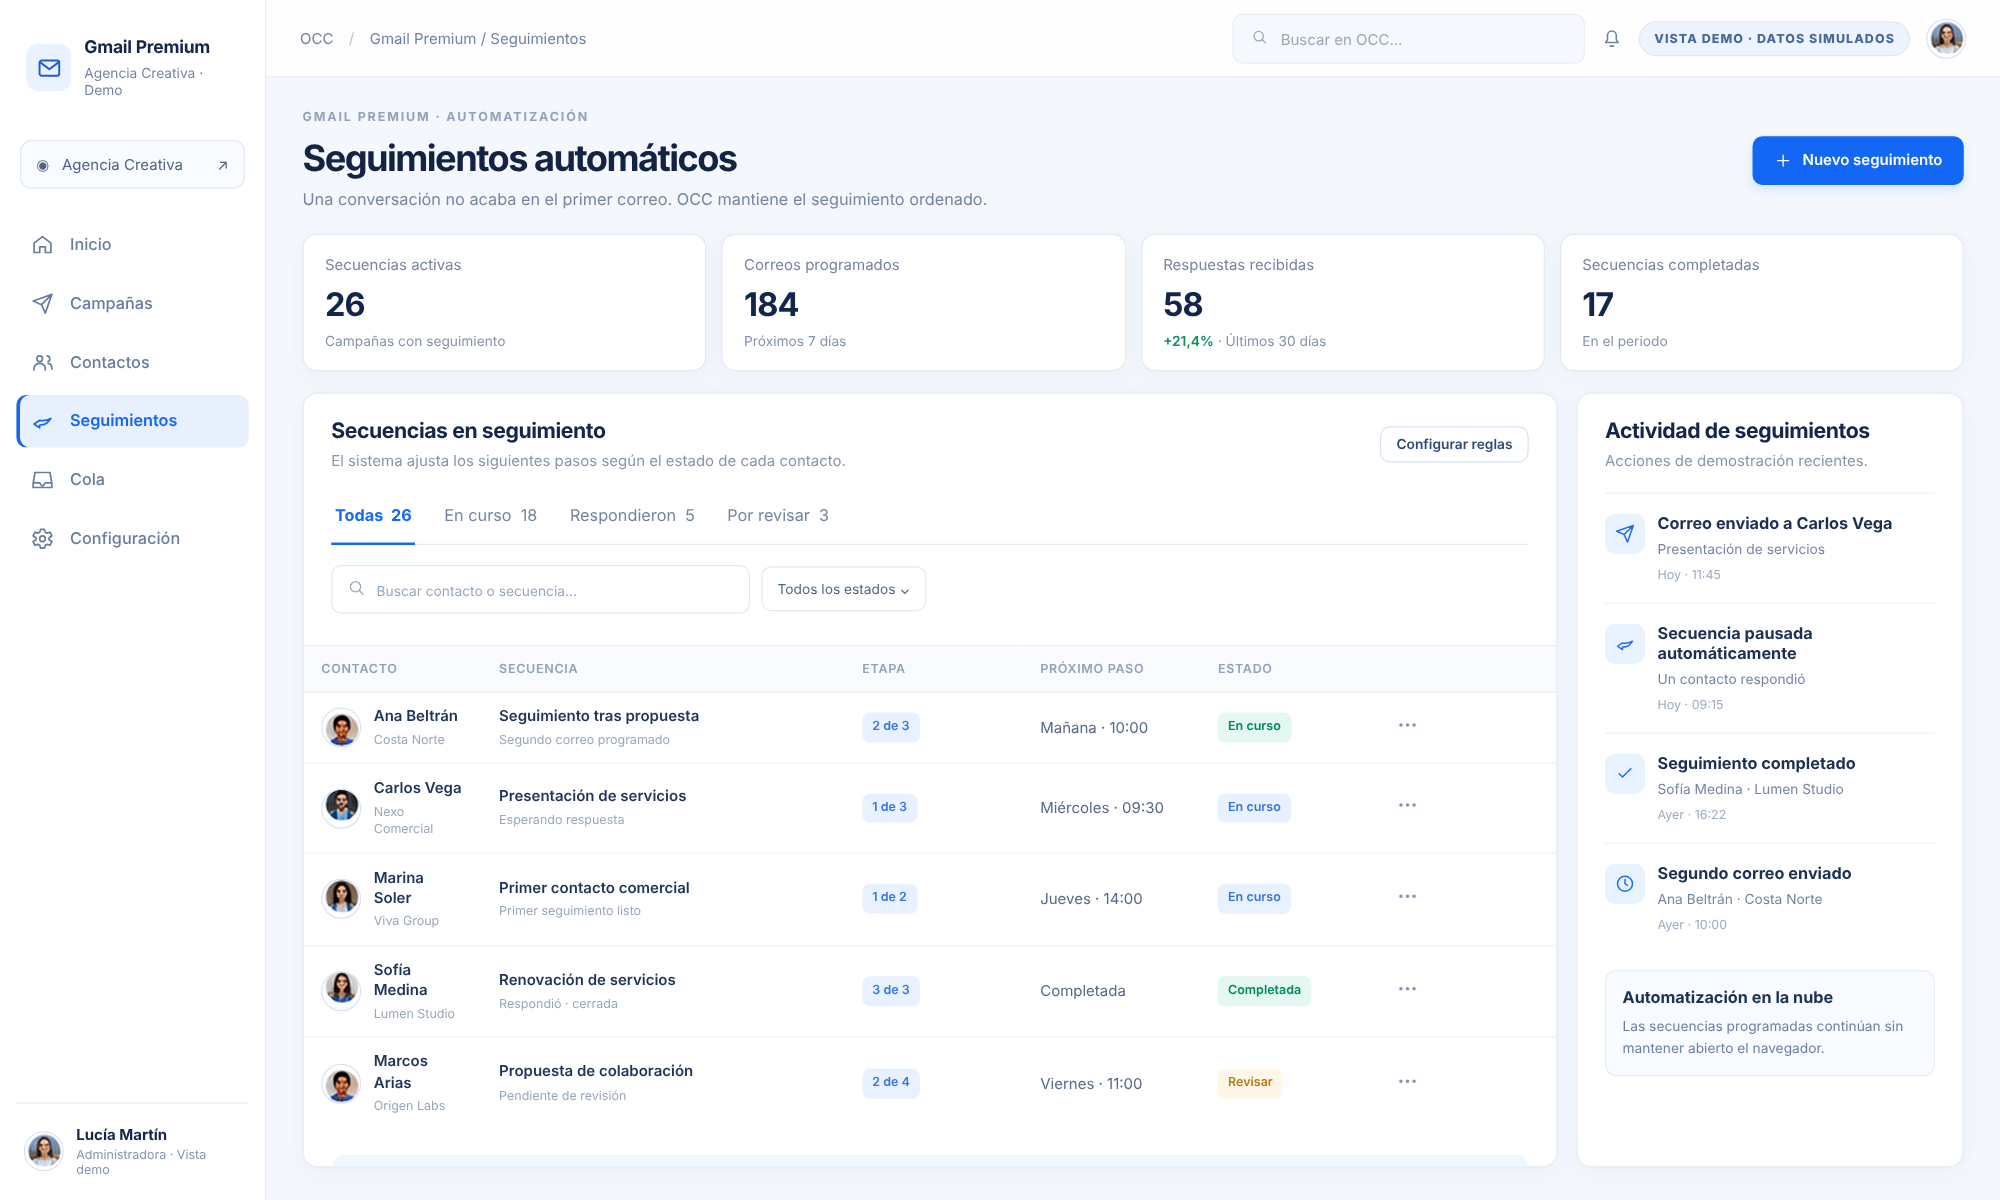Click the clock icon beside Segundo correo enviado
Screen dimensions: 2000x1200
pyautogui.click(x=1625, y=883)
